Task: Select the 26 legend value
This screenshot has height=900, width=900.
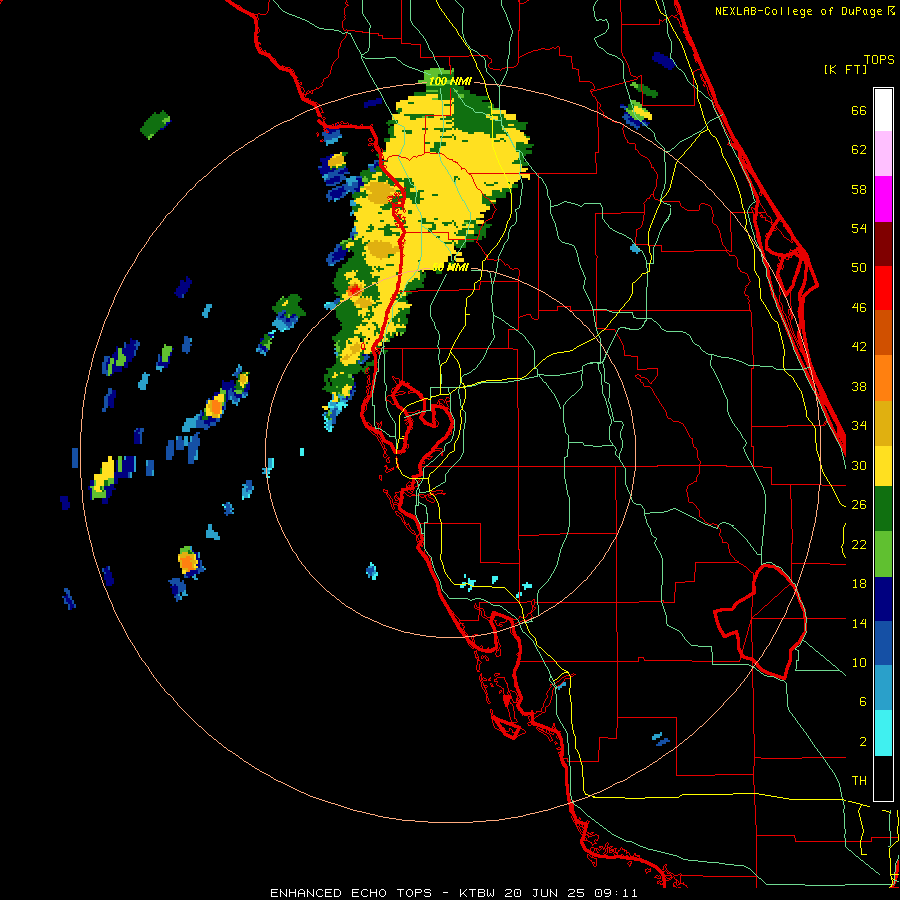Action: [859, 505]
